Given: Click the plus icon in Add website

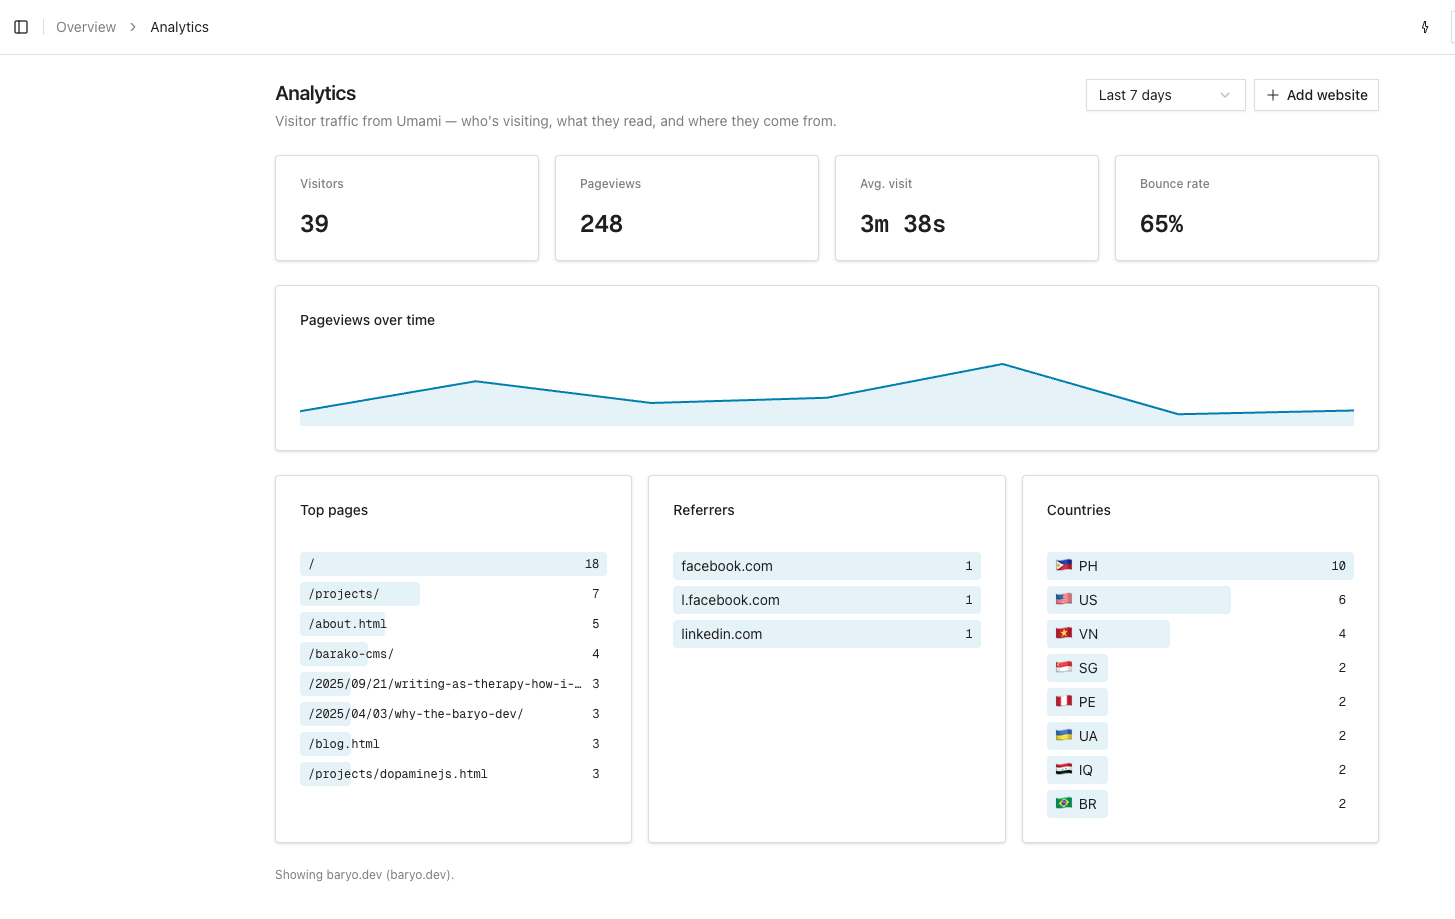Looking at the screenshot, I should point(1273,95).
